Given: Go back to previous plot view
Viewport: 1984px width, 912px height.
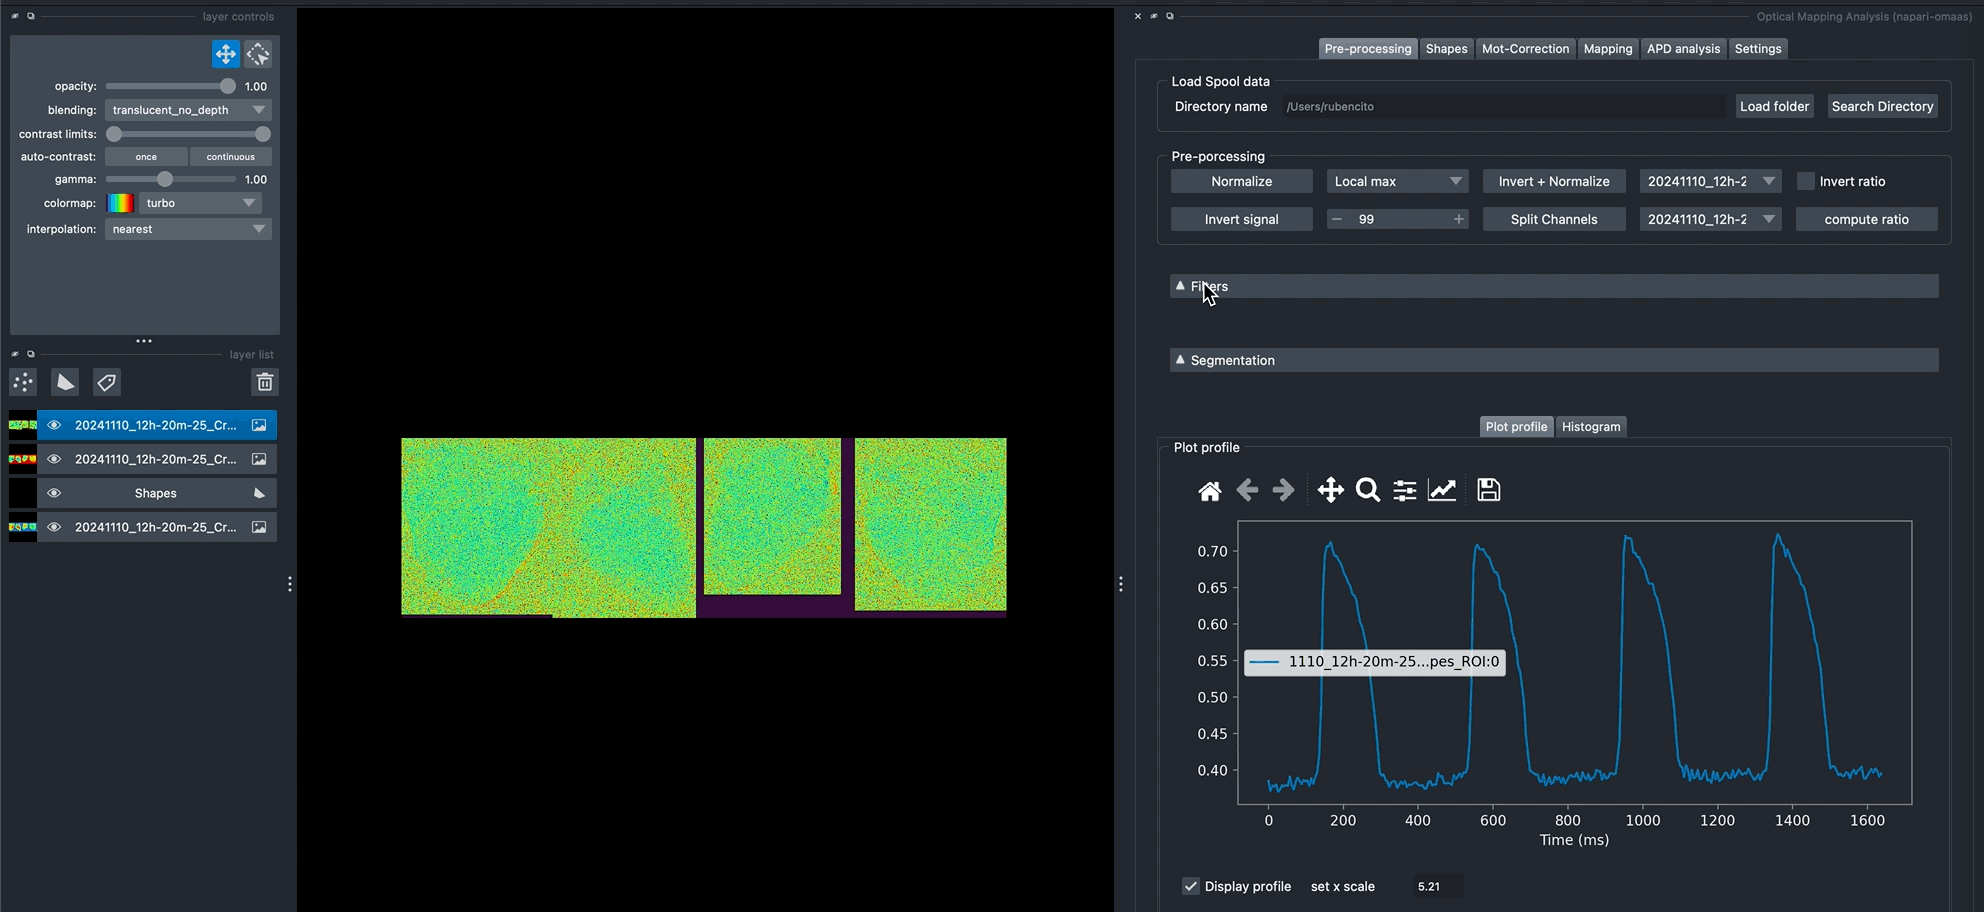Looking at the screenshot, I should tap(1247, 490).
